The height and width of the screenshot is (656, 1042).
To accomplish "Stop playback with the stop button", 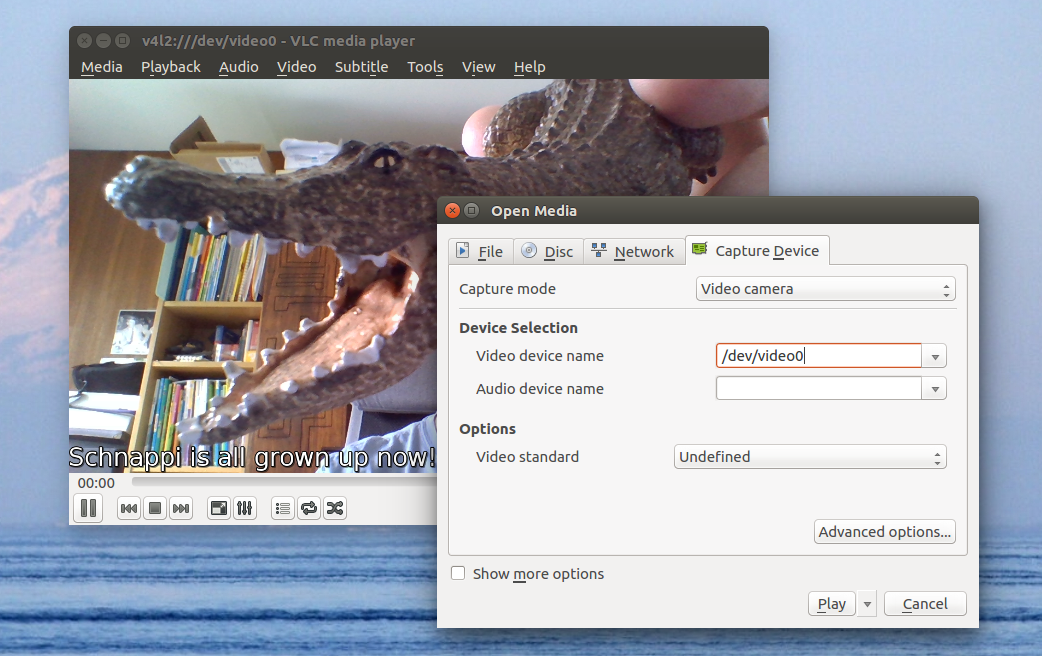I will 155,509.
